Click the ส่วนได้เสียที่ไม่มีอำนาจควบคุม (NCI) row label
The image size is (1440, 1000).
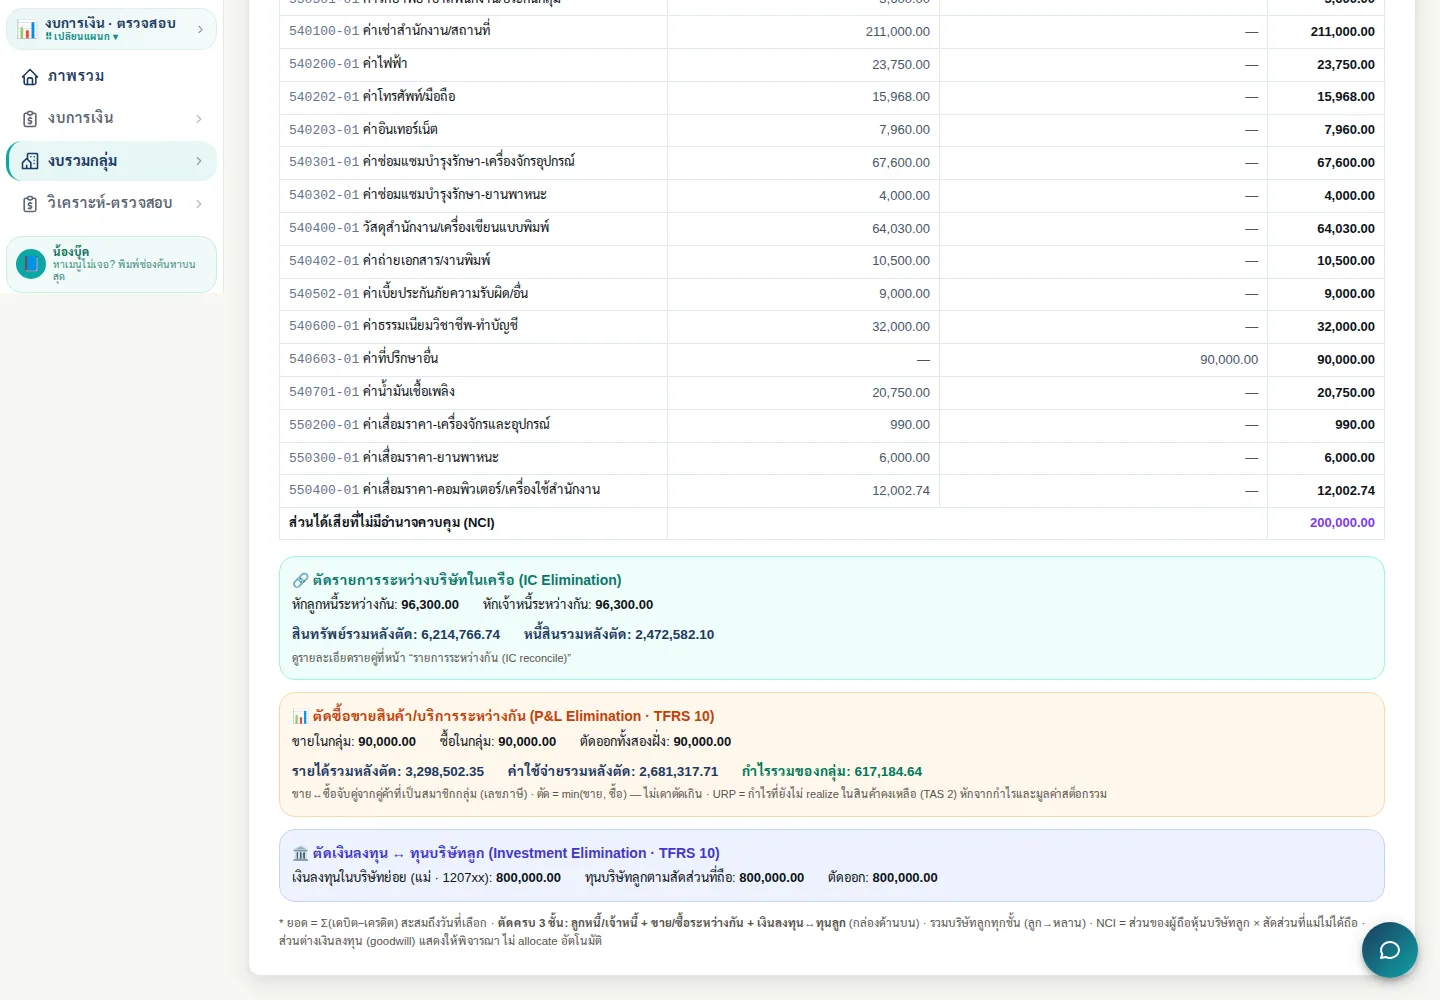point(392,523)
